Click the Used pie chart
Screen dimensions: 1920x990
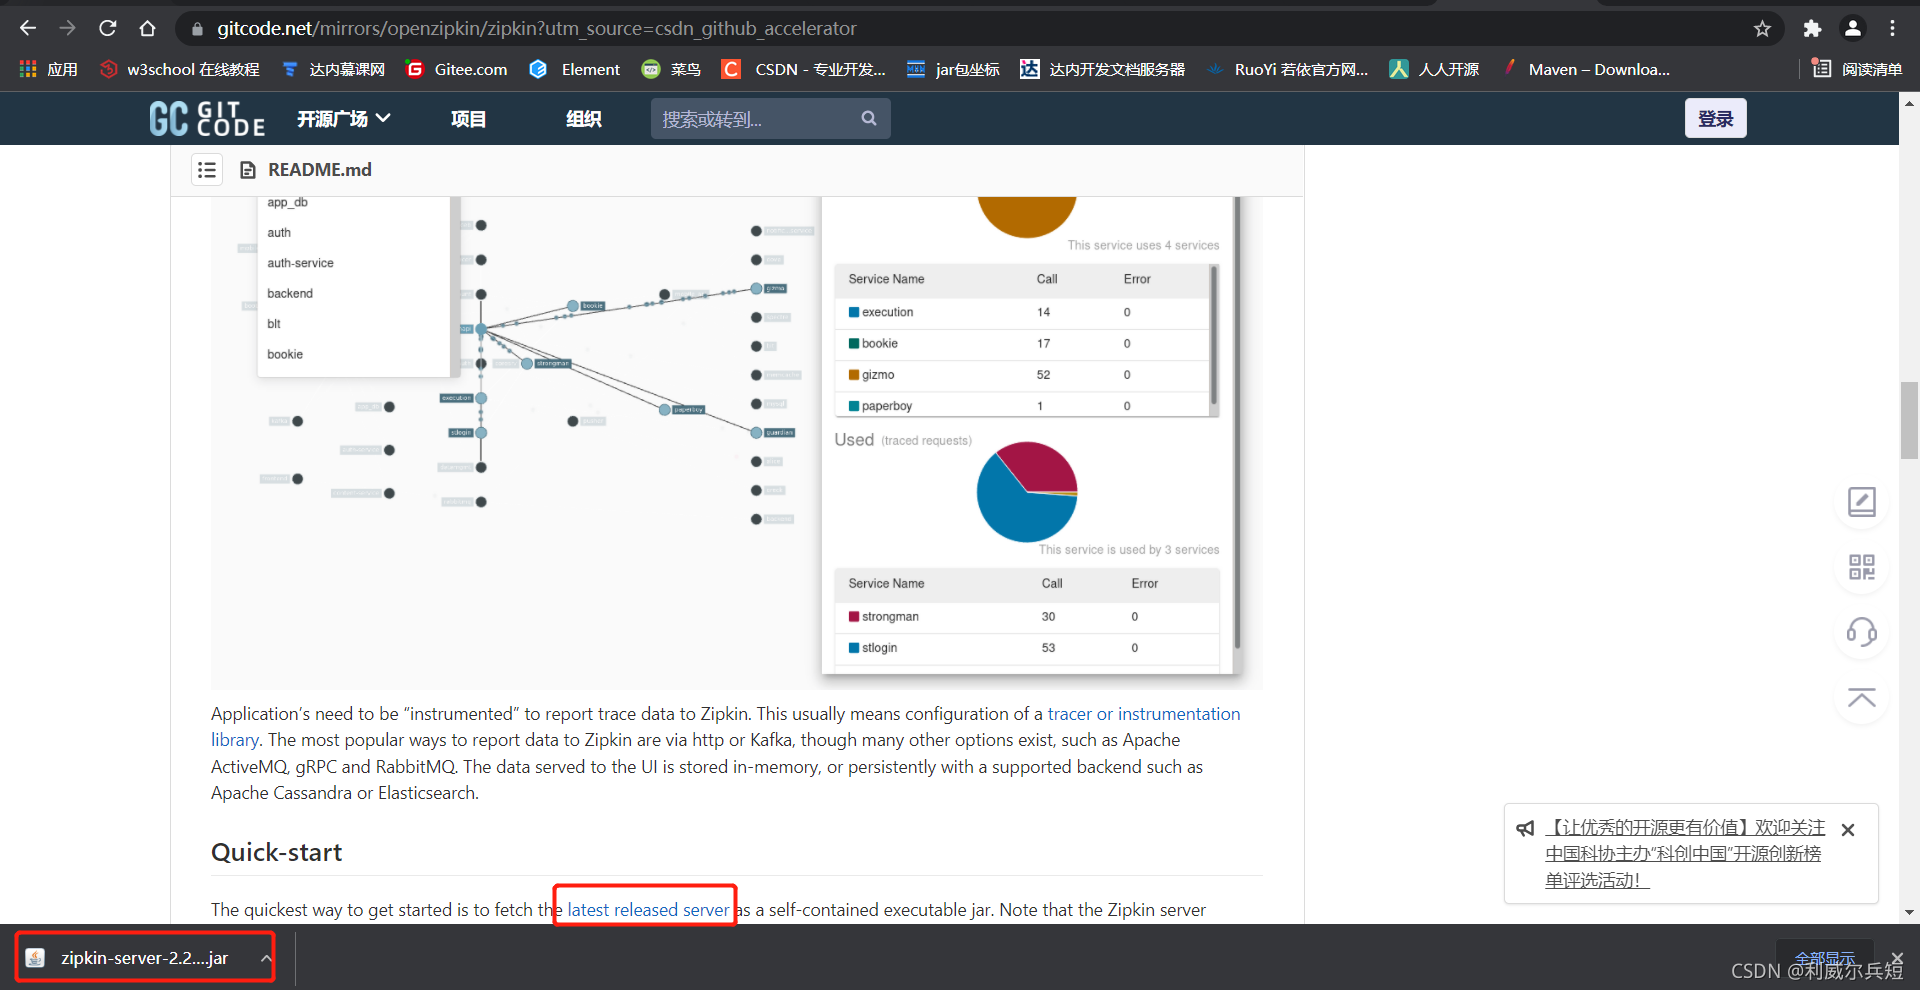pyautogui.click(x=1027, y=492)
